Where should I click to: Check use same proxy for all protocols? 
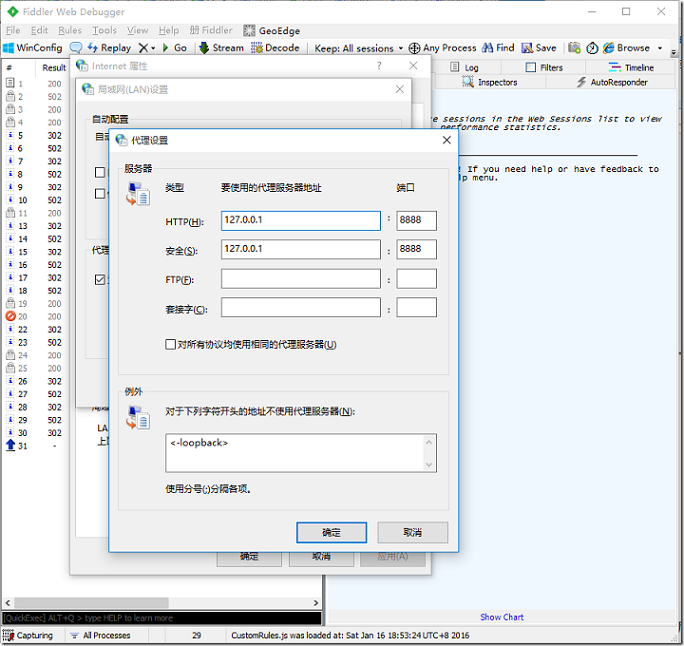click(171, 345)
